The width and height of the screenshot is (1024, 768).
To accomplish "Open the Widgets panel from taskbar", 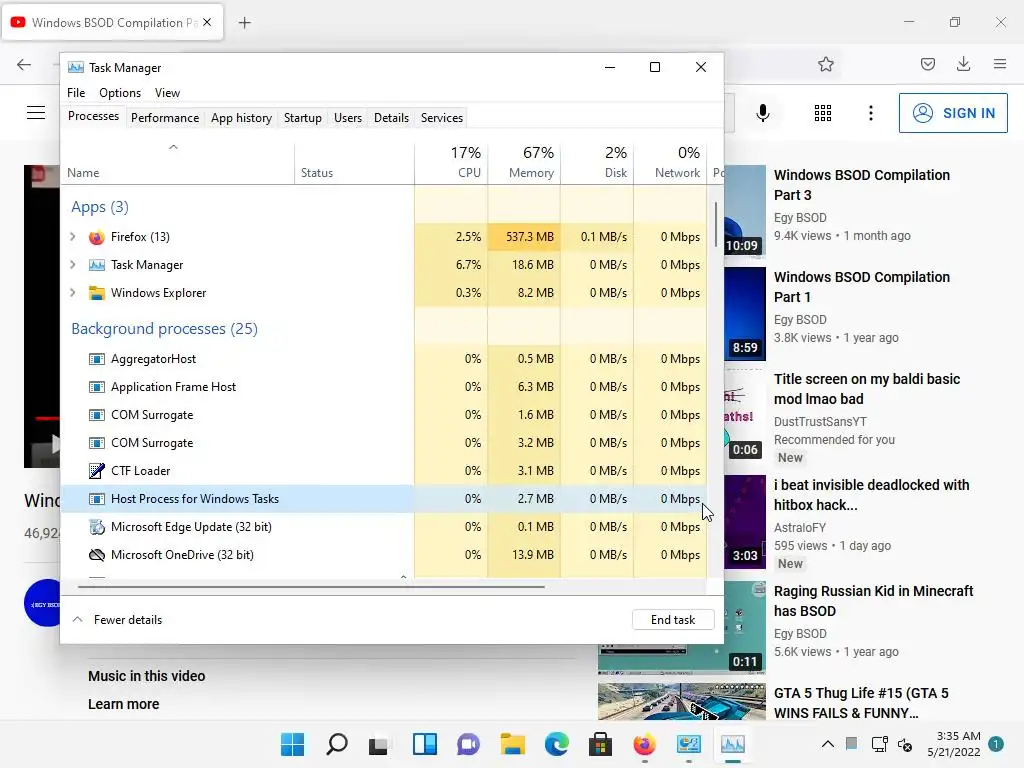I will tap(424, 744).
